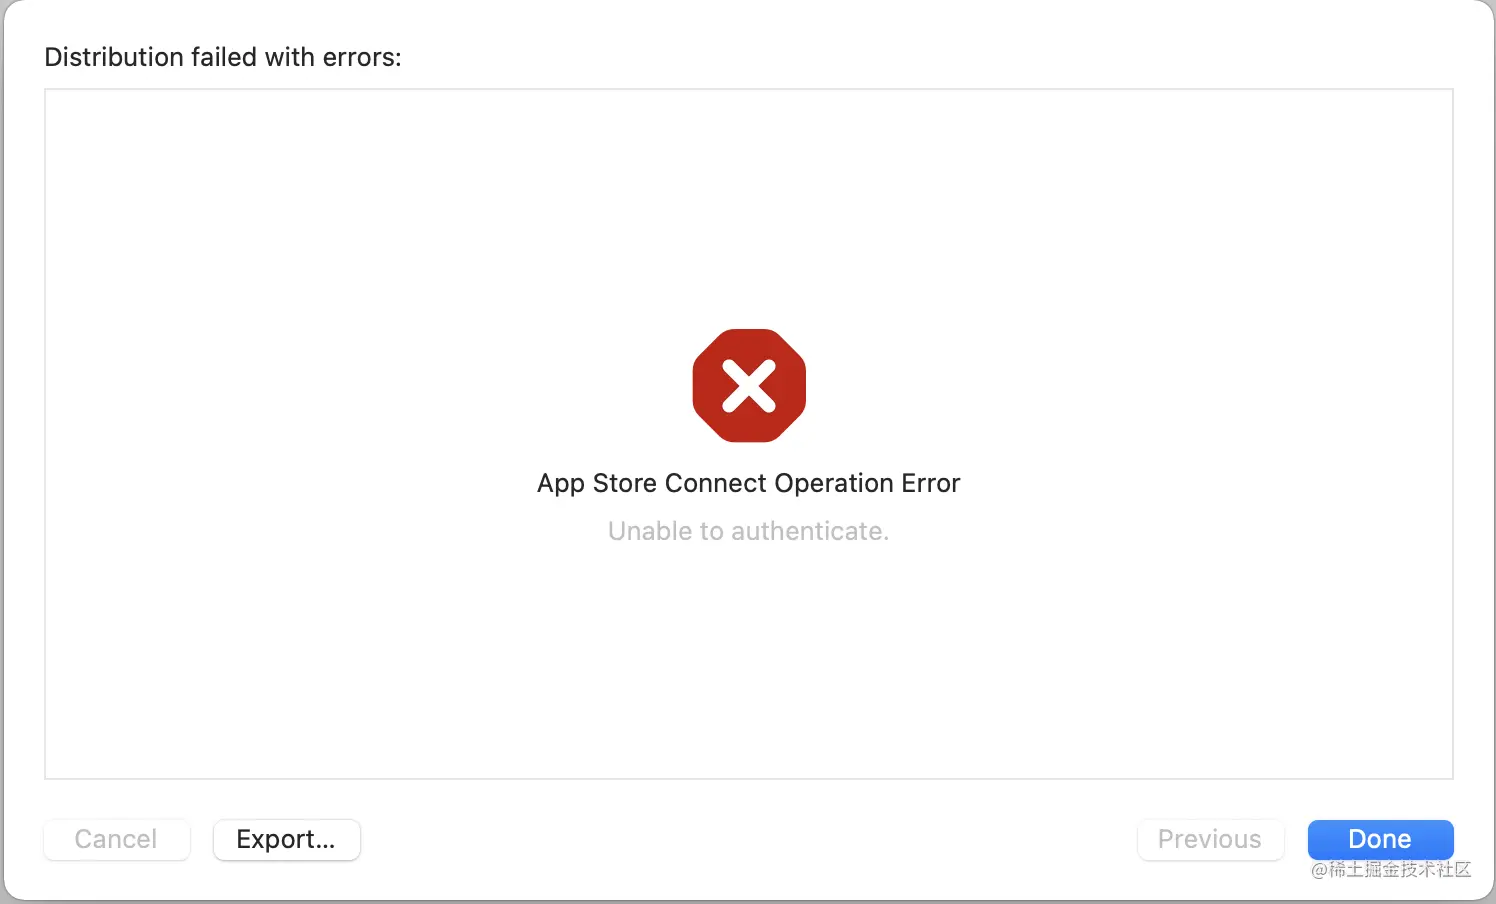
Task: Click the Distribution failed with errors heading
Action: 223,57
